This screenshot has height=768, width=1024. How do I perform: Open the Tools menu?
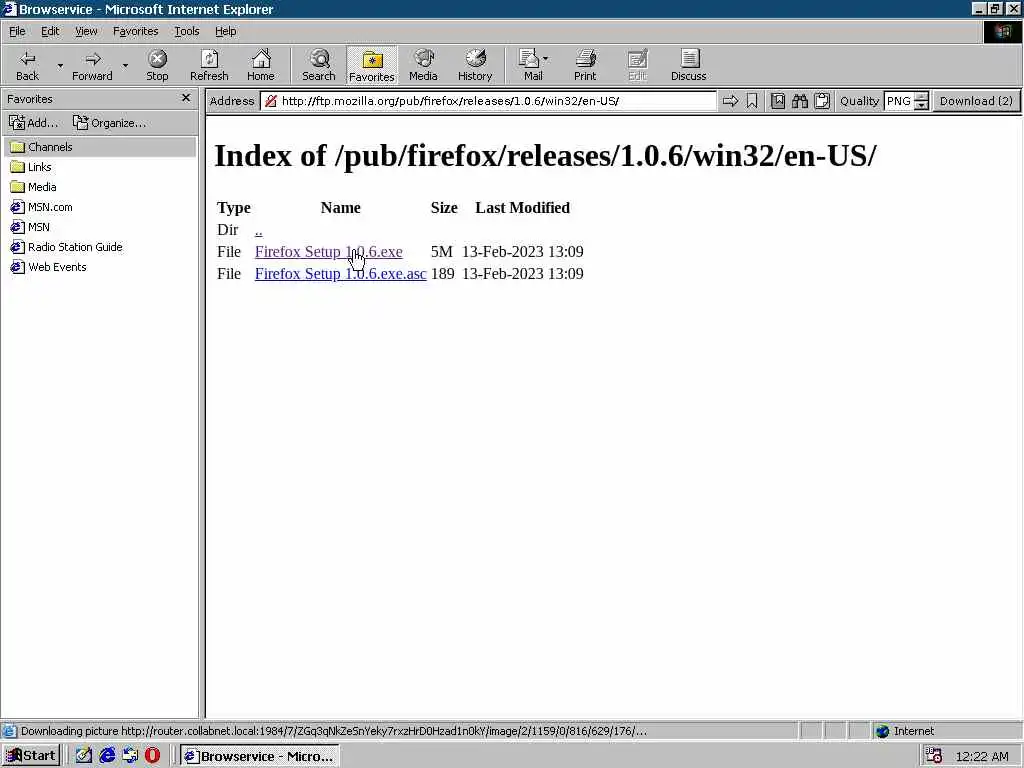pyautogui.click(x=186, y=31)
